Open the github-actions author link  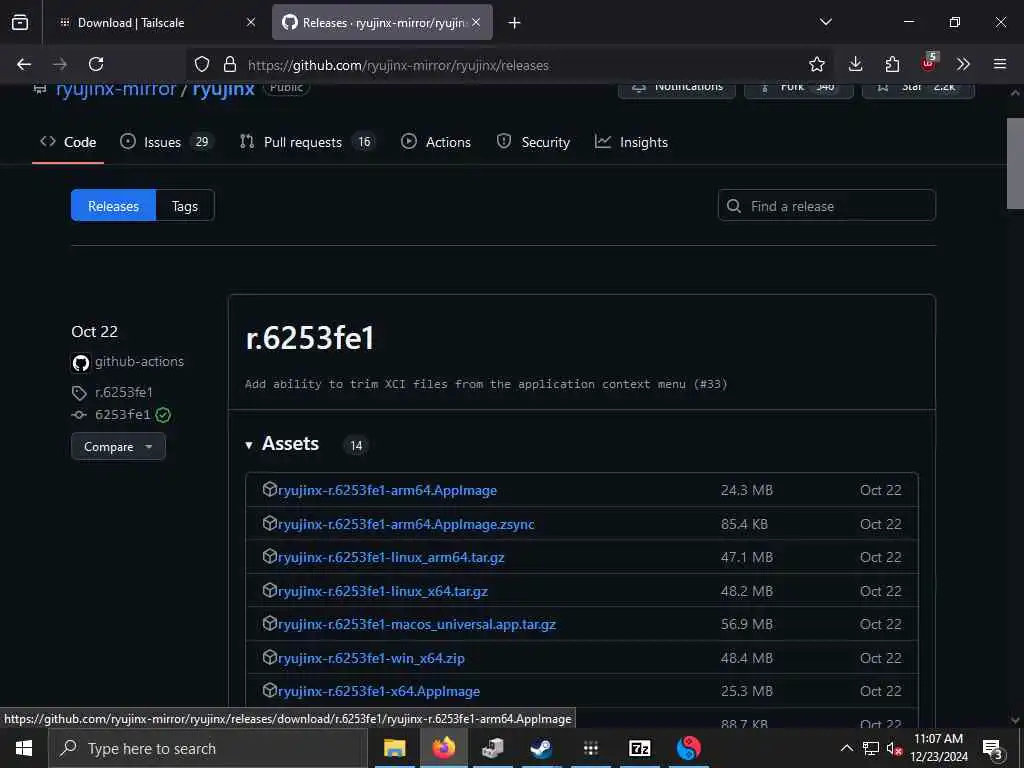tap(139, 361)
